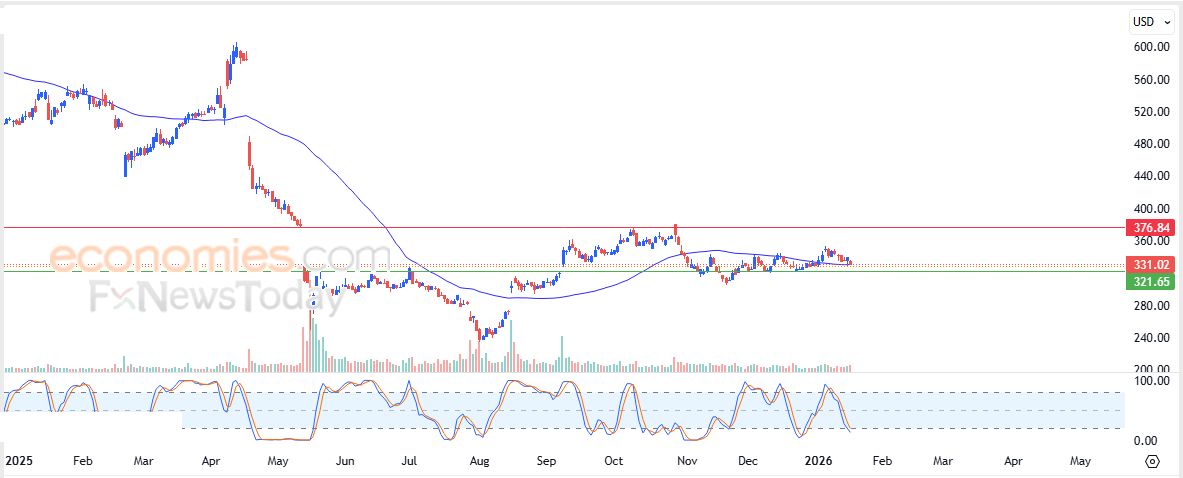Image resolution: width=1183 pixels, height=478 pixels.
Task: Select the Sep month label on time axis
Action: pyautogui.click(x=546, y=461)
